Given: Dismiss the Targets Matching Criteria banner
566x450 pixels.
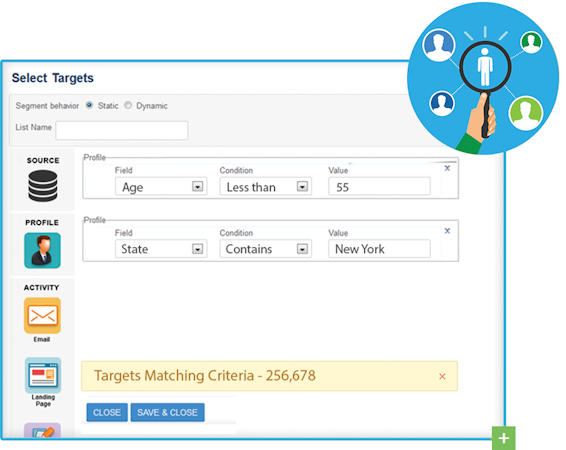Looking at the screenshot, I should click(x=442, y=376).
